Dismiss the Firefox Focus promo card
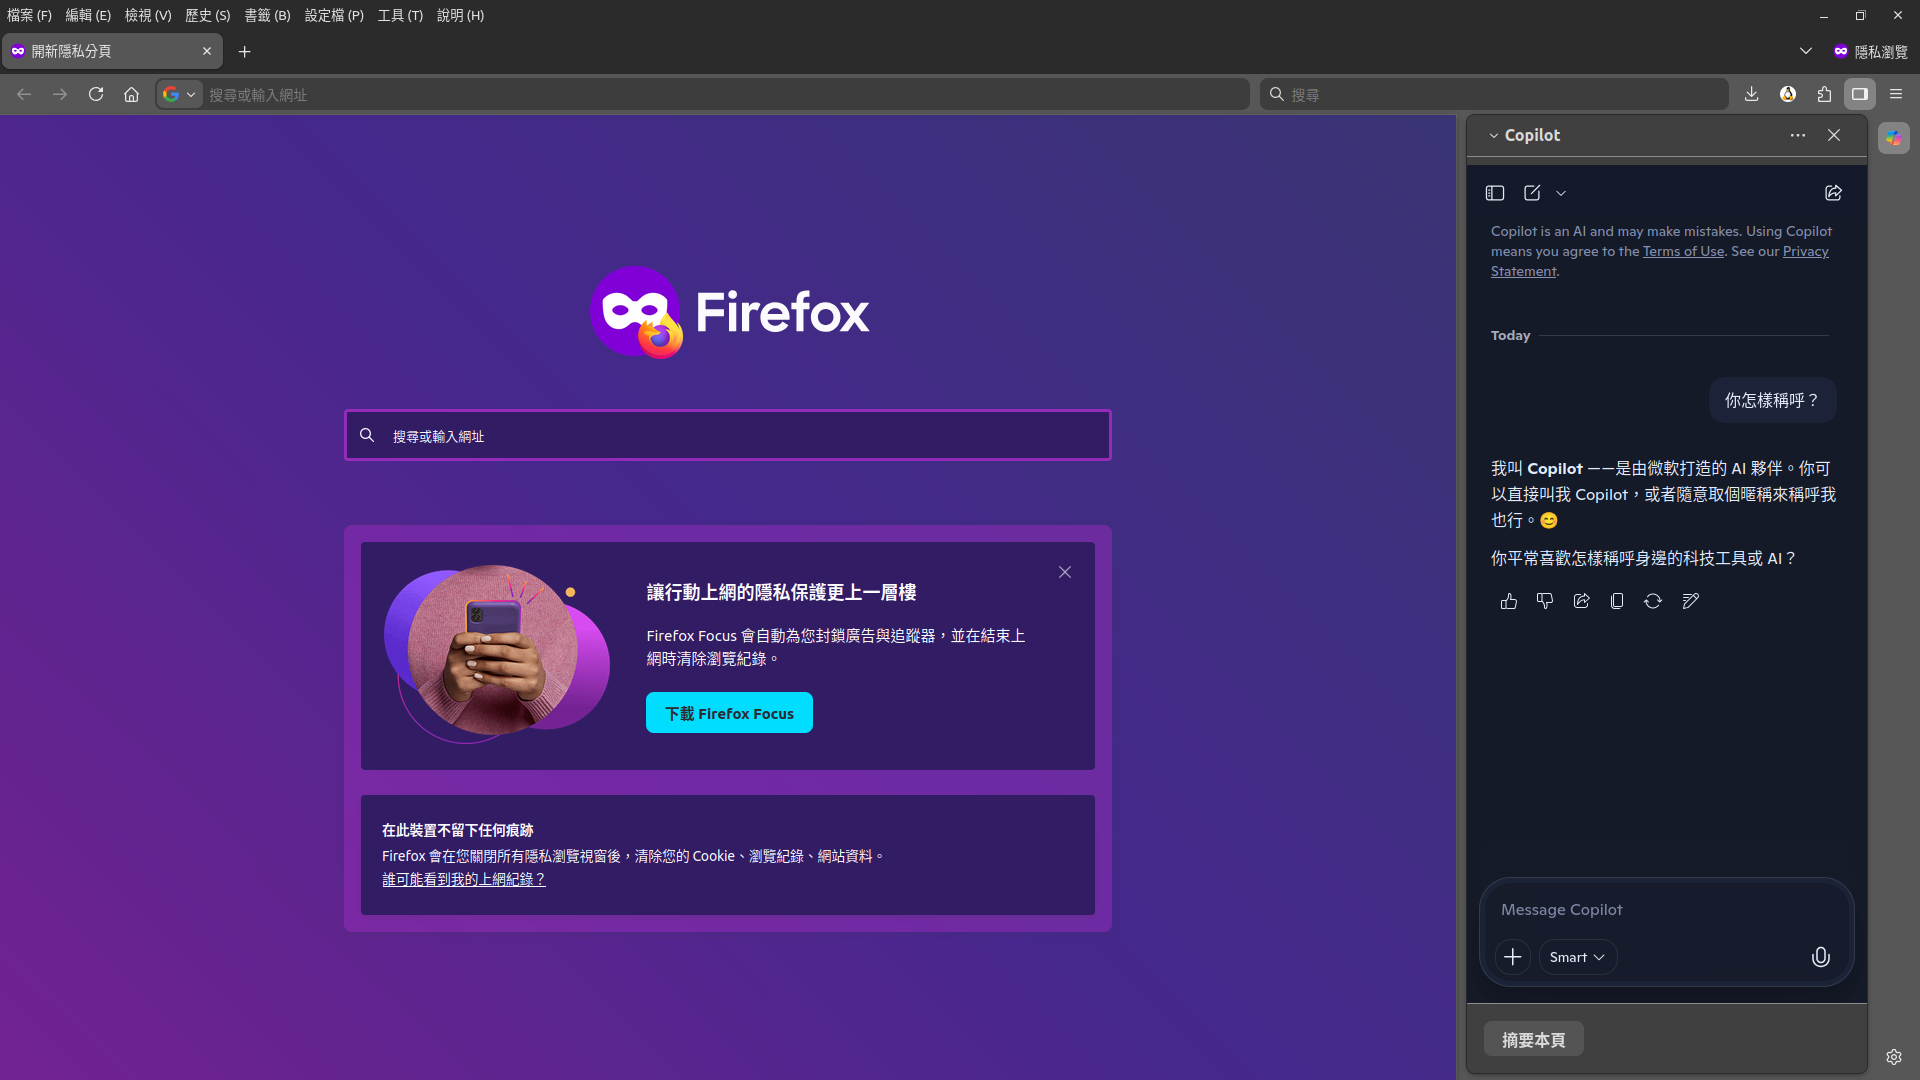Image resolution: width=1920 pixels, height=1080 pixels. coord(1065,572)
